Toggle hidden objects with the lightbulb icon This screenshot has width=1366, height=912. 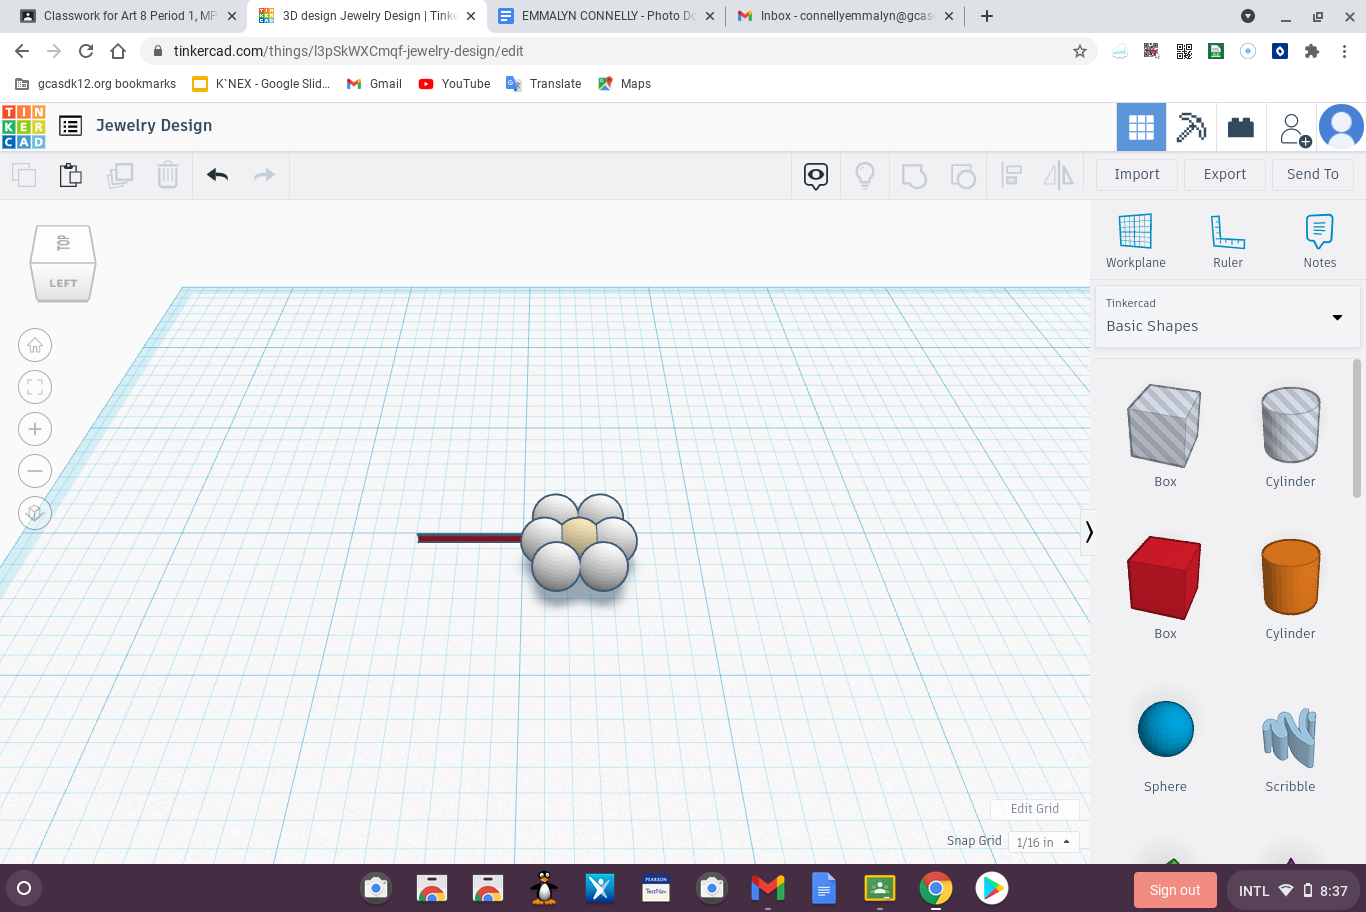point(864,175)
